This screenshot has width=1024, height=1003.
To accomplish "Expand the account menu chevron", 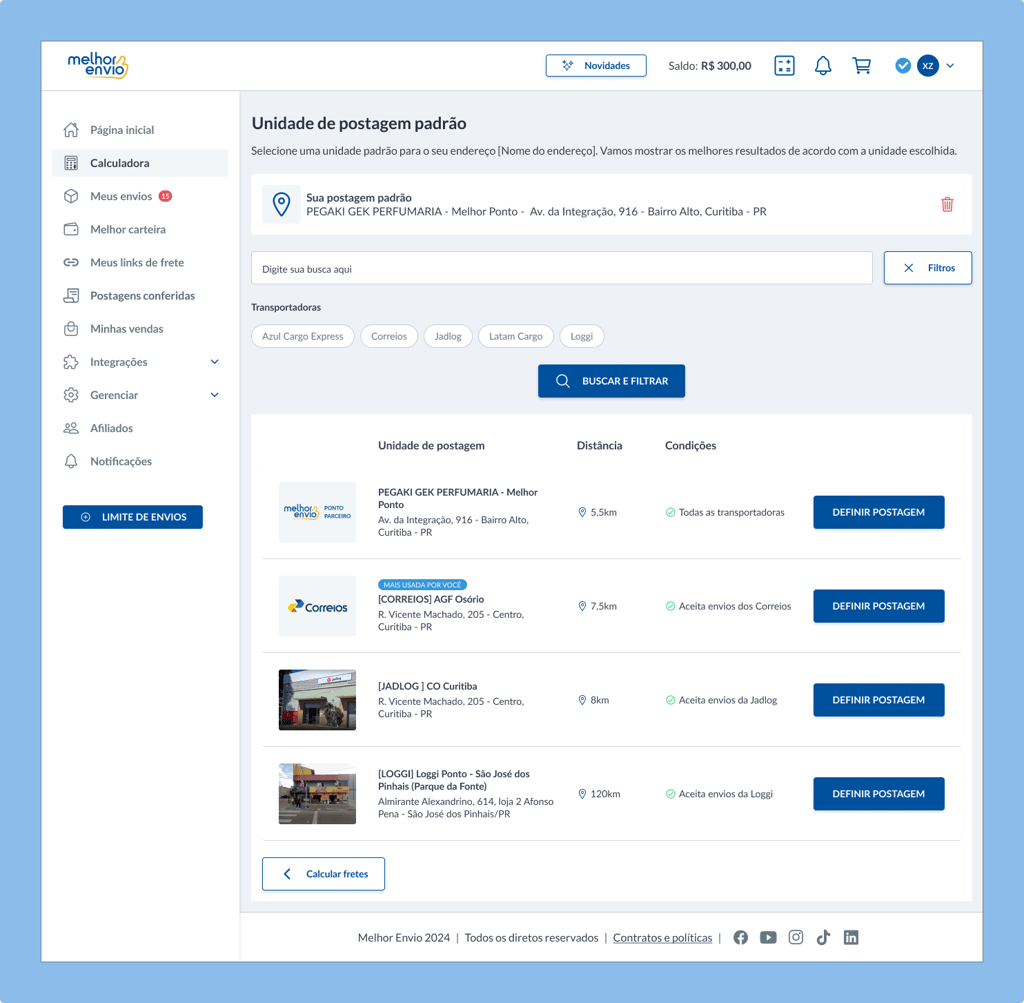I will [950, 65].
